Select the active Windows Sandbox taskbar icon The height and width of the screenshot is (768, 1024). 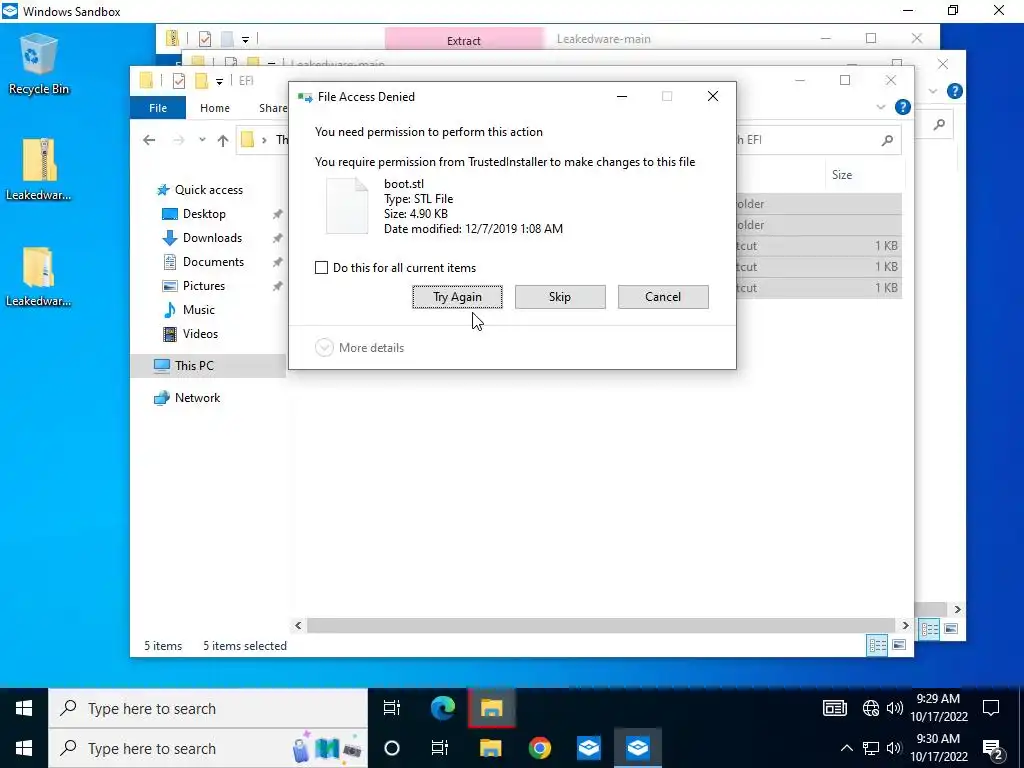[637, 748]
